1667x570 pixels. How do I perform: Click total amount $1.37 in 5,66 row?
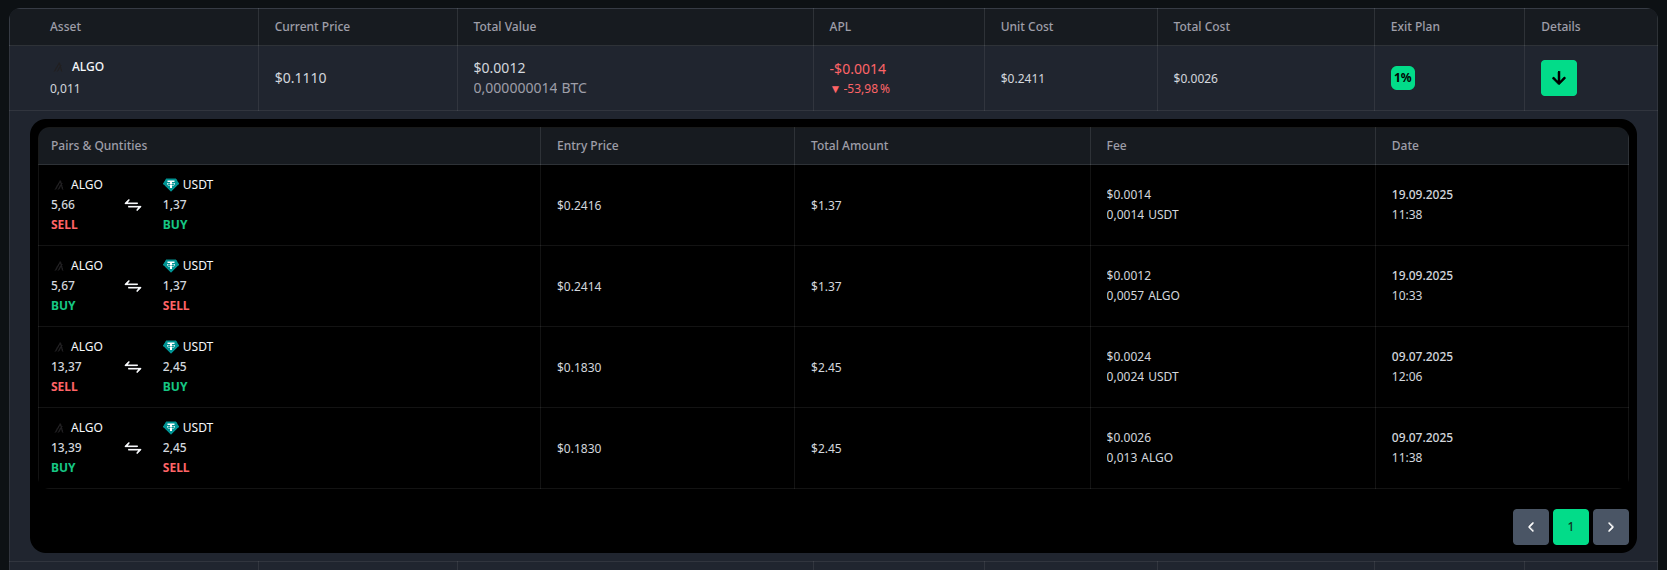826,205
